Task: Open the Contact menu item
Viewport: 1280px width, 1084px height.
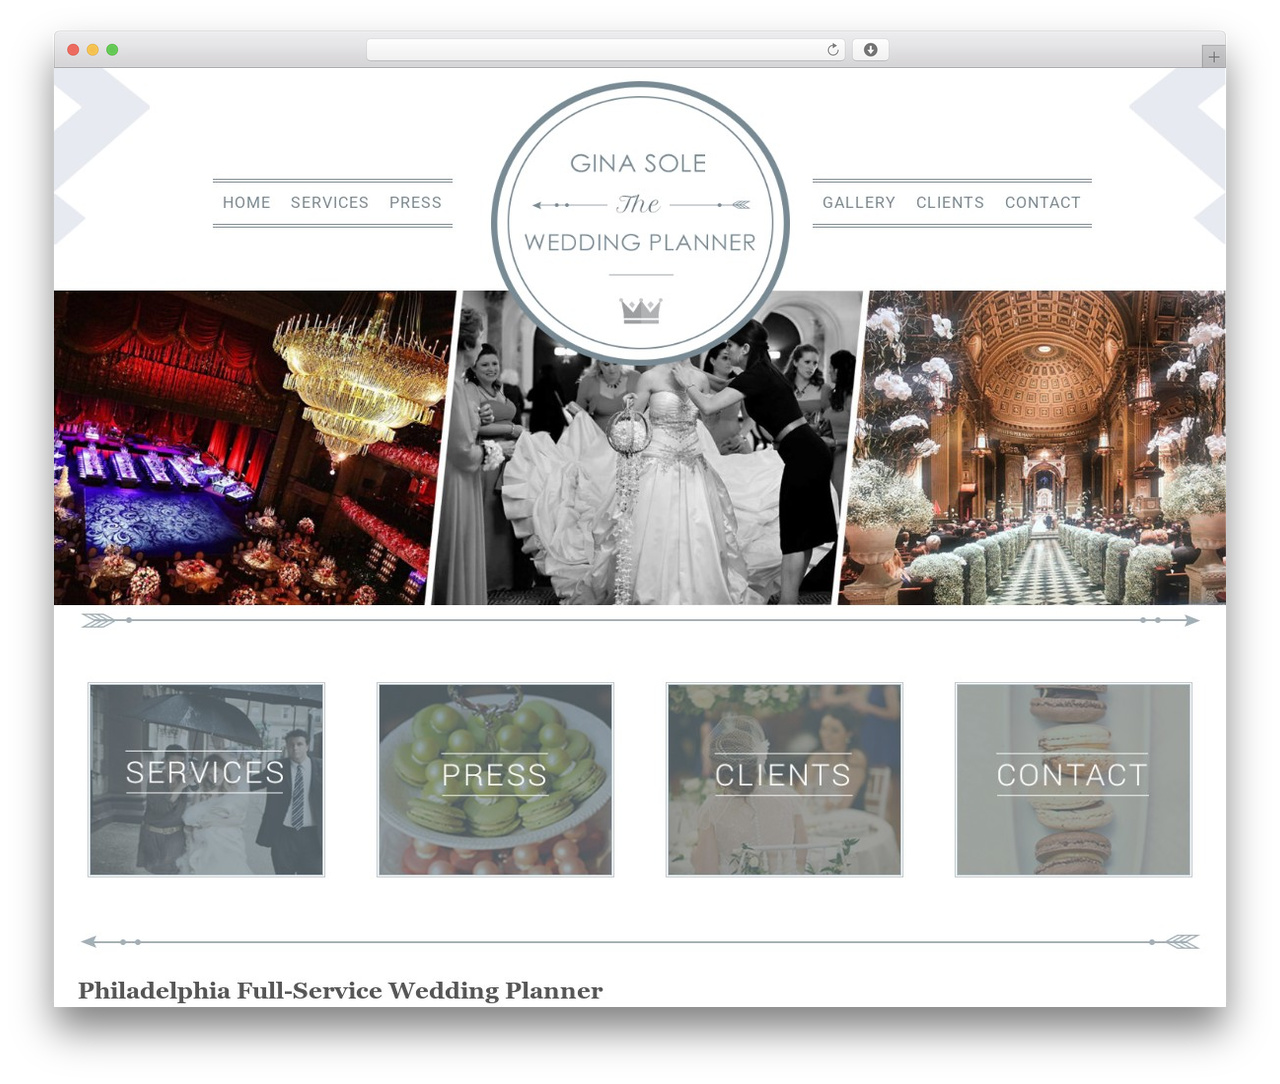Action: pyautogui.click(x=1043, y=202)
